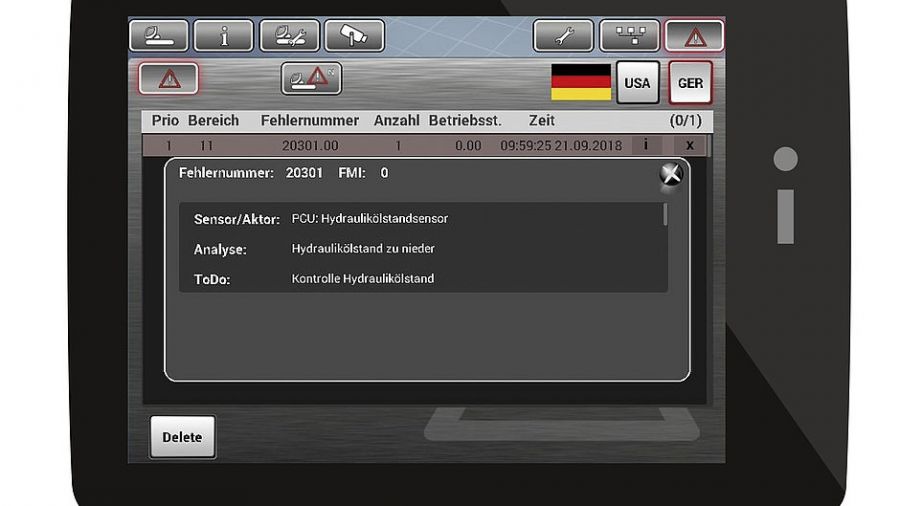
Task: Dismiss error row with the x button
Action: pos(689,145)
